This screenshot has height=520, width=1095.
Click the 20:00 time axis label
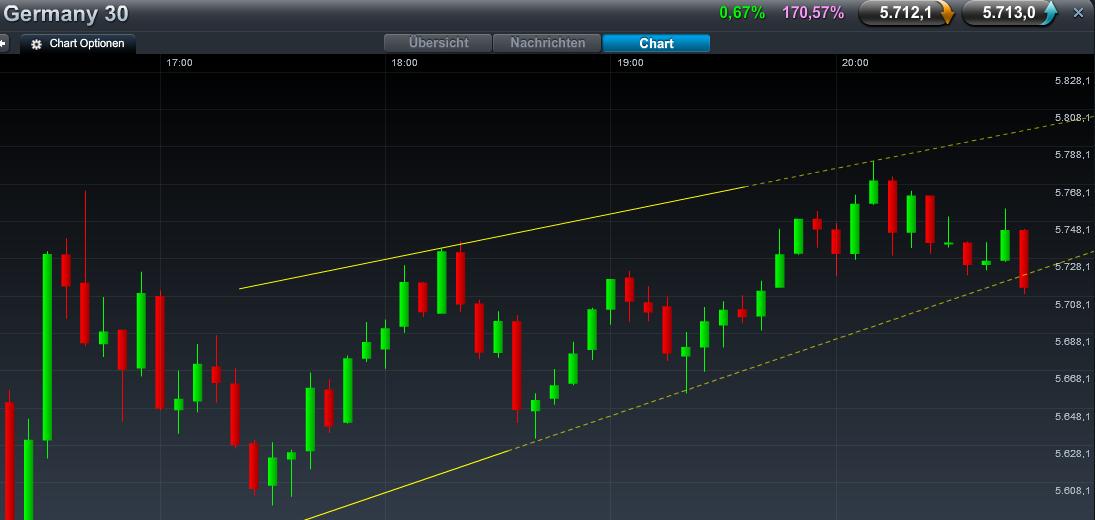click(x=855, y=63)
